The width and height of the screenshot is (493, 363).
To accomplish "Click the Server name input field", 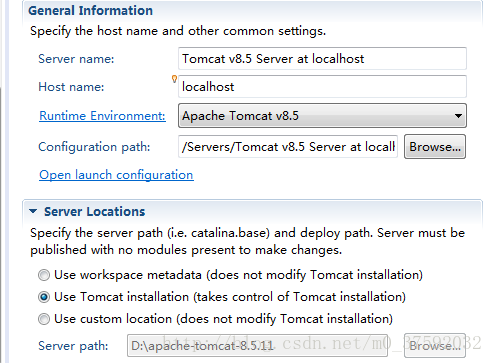I will pos(322,59).
